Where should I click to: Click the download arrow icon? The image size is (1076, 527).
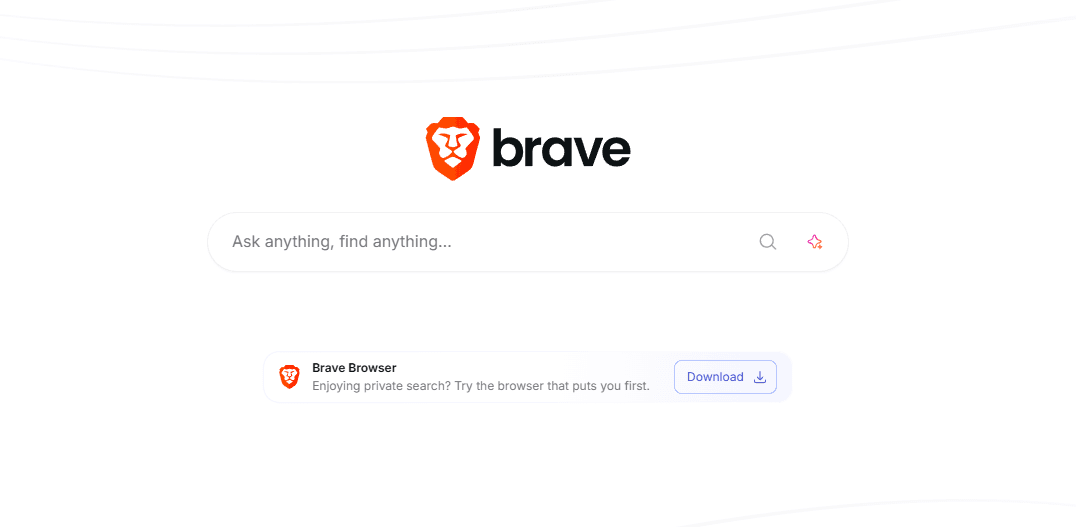point(760,377)
